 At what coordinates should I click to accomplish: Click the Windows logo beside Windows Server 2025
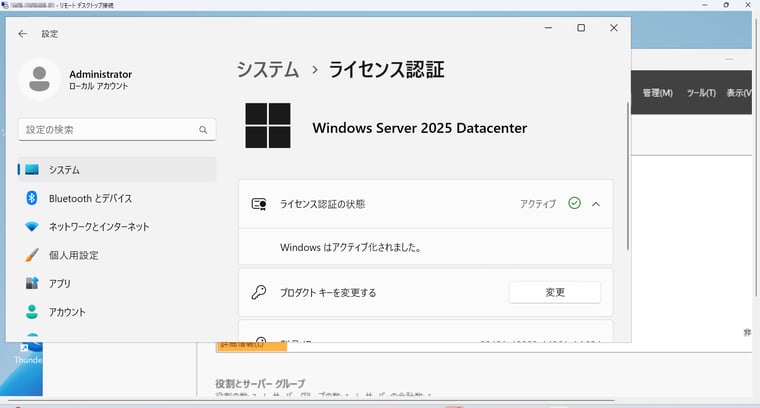pyautogui.click(x=268, y=126)
